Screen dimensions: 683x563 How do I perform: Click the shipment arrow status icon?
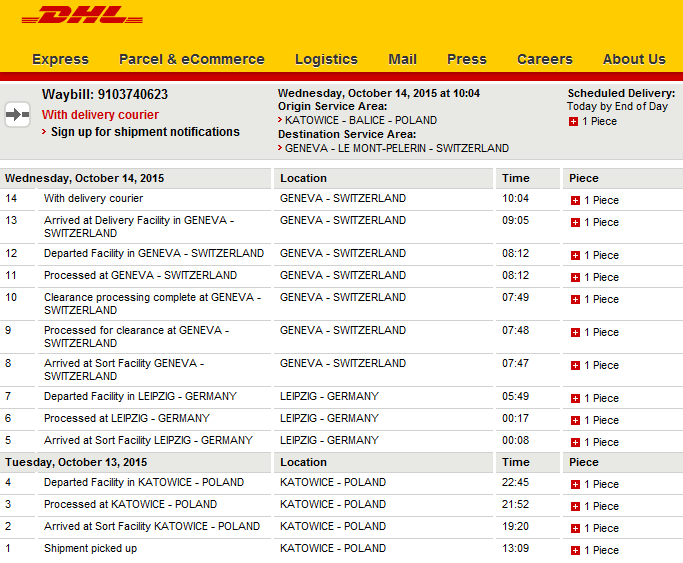(x=17, y=115)
